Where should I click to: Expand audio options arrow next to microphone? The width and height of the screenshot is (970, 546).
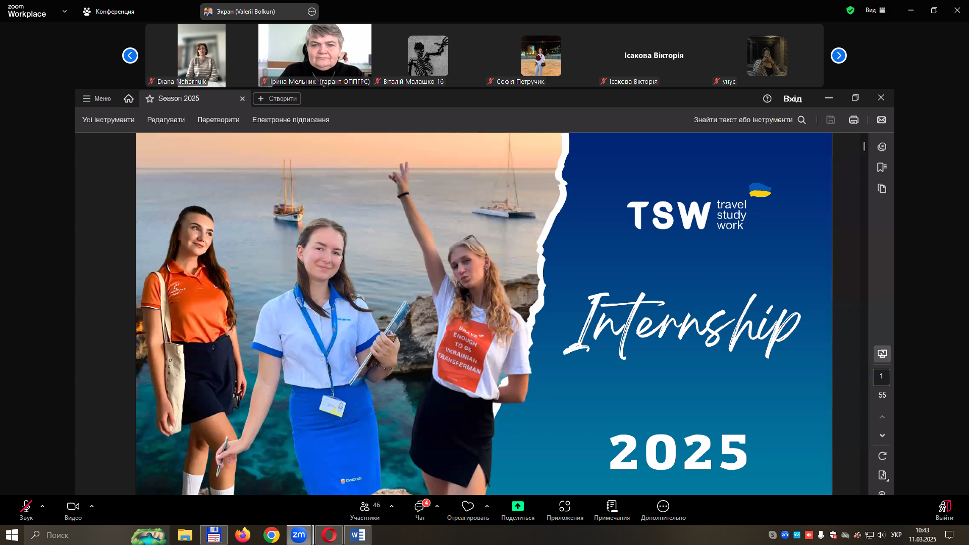click(42, 506)
